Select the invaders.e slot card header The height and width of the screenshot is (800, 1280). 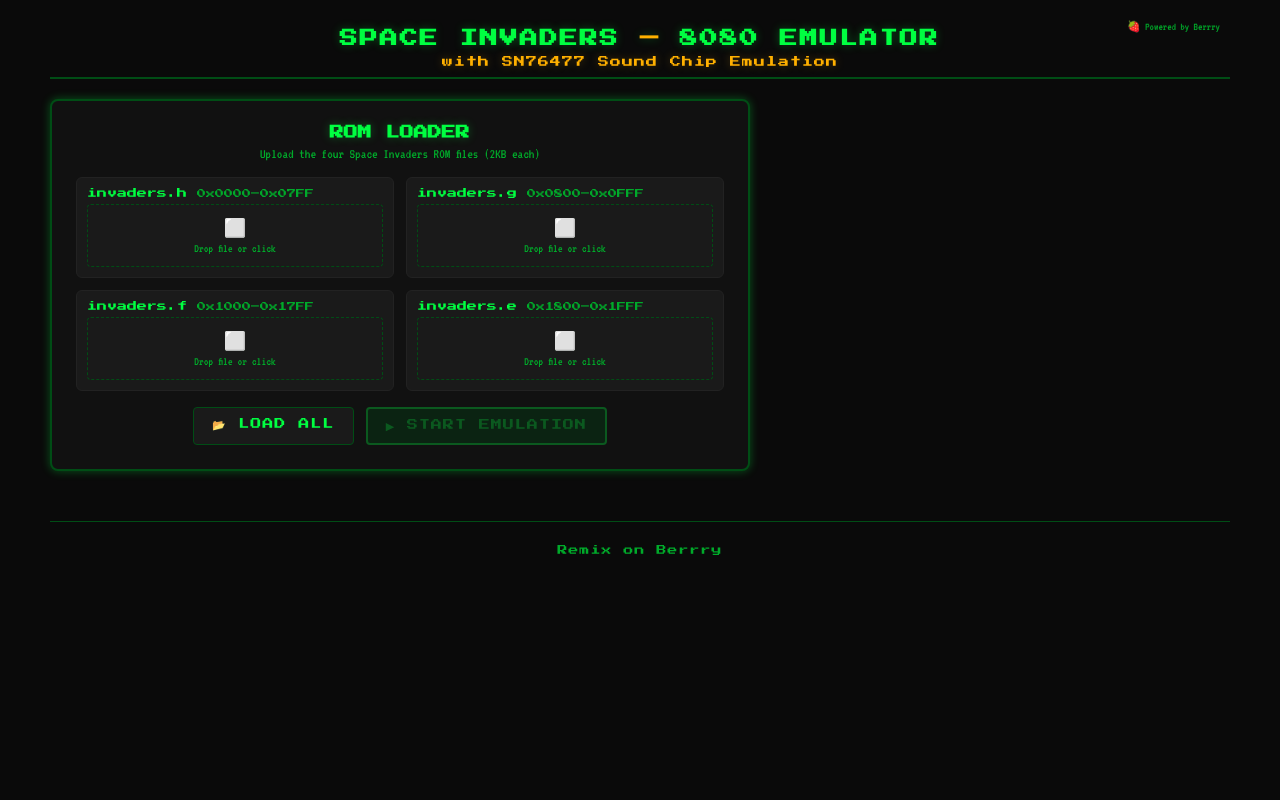click(x=531, y=306)
